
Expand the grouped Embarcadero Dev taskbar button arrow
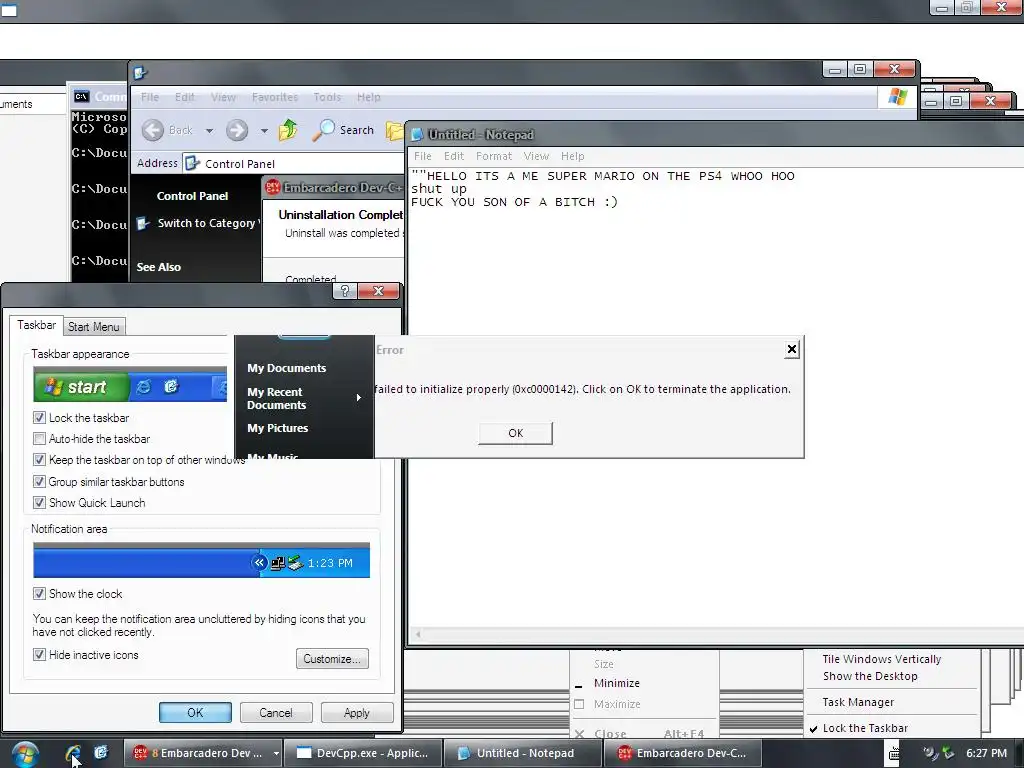[x=276, y=753]
